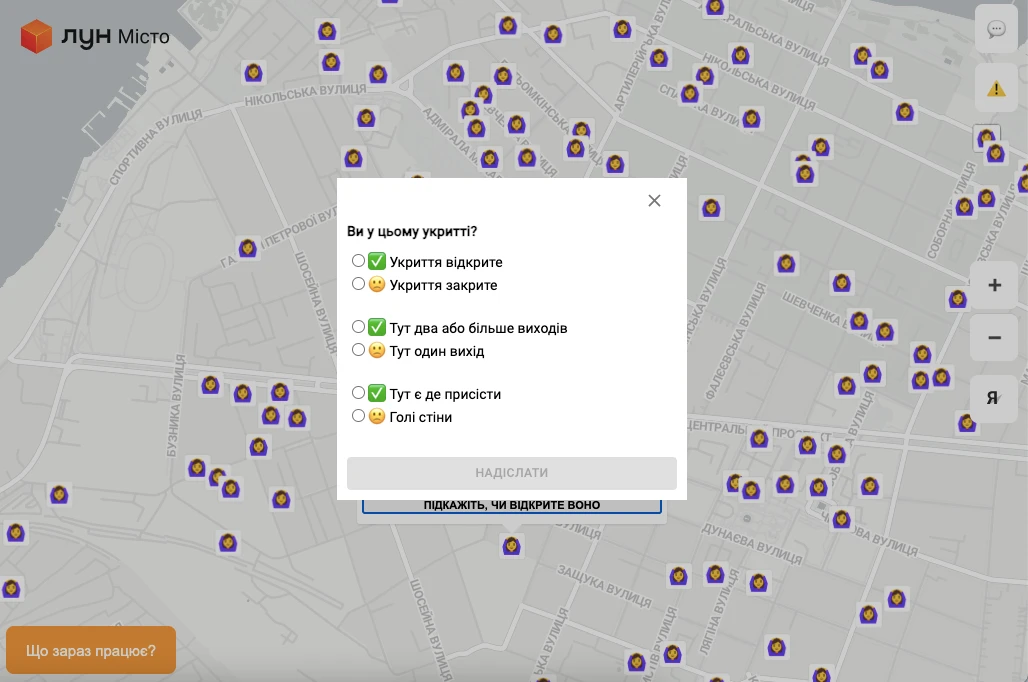This screenshot has width=1028, height=682.
Task: Close the shelter survey dialog
Action: (654, 201)
